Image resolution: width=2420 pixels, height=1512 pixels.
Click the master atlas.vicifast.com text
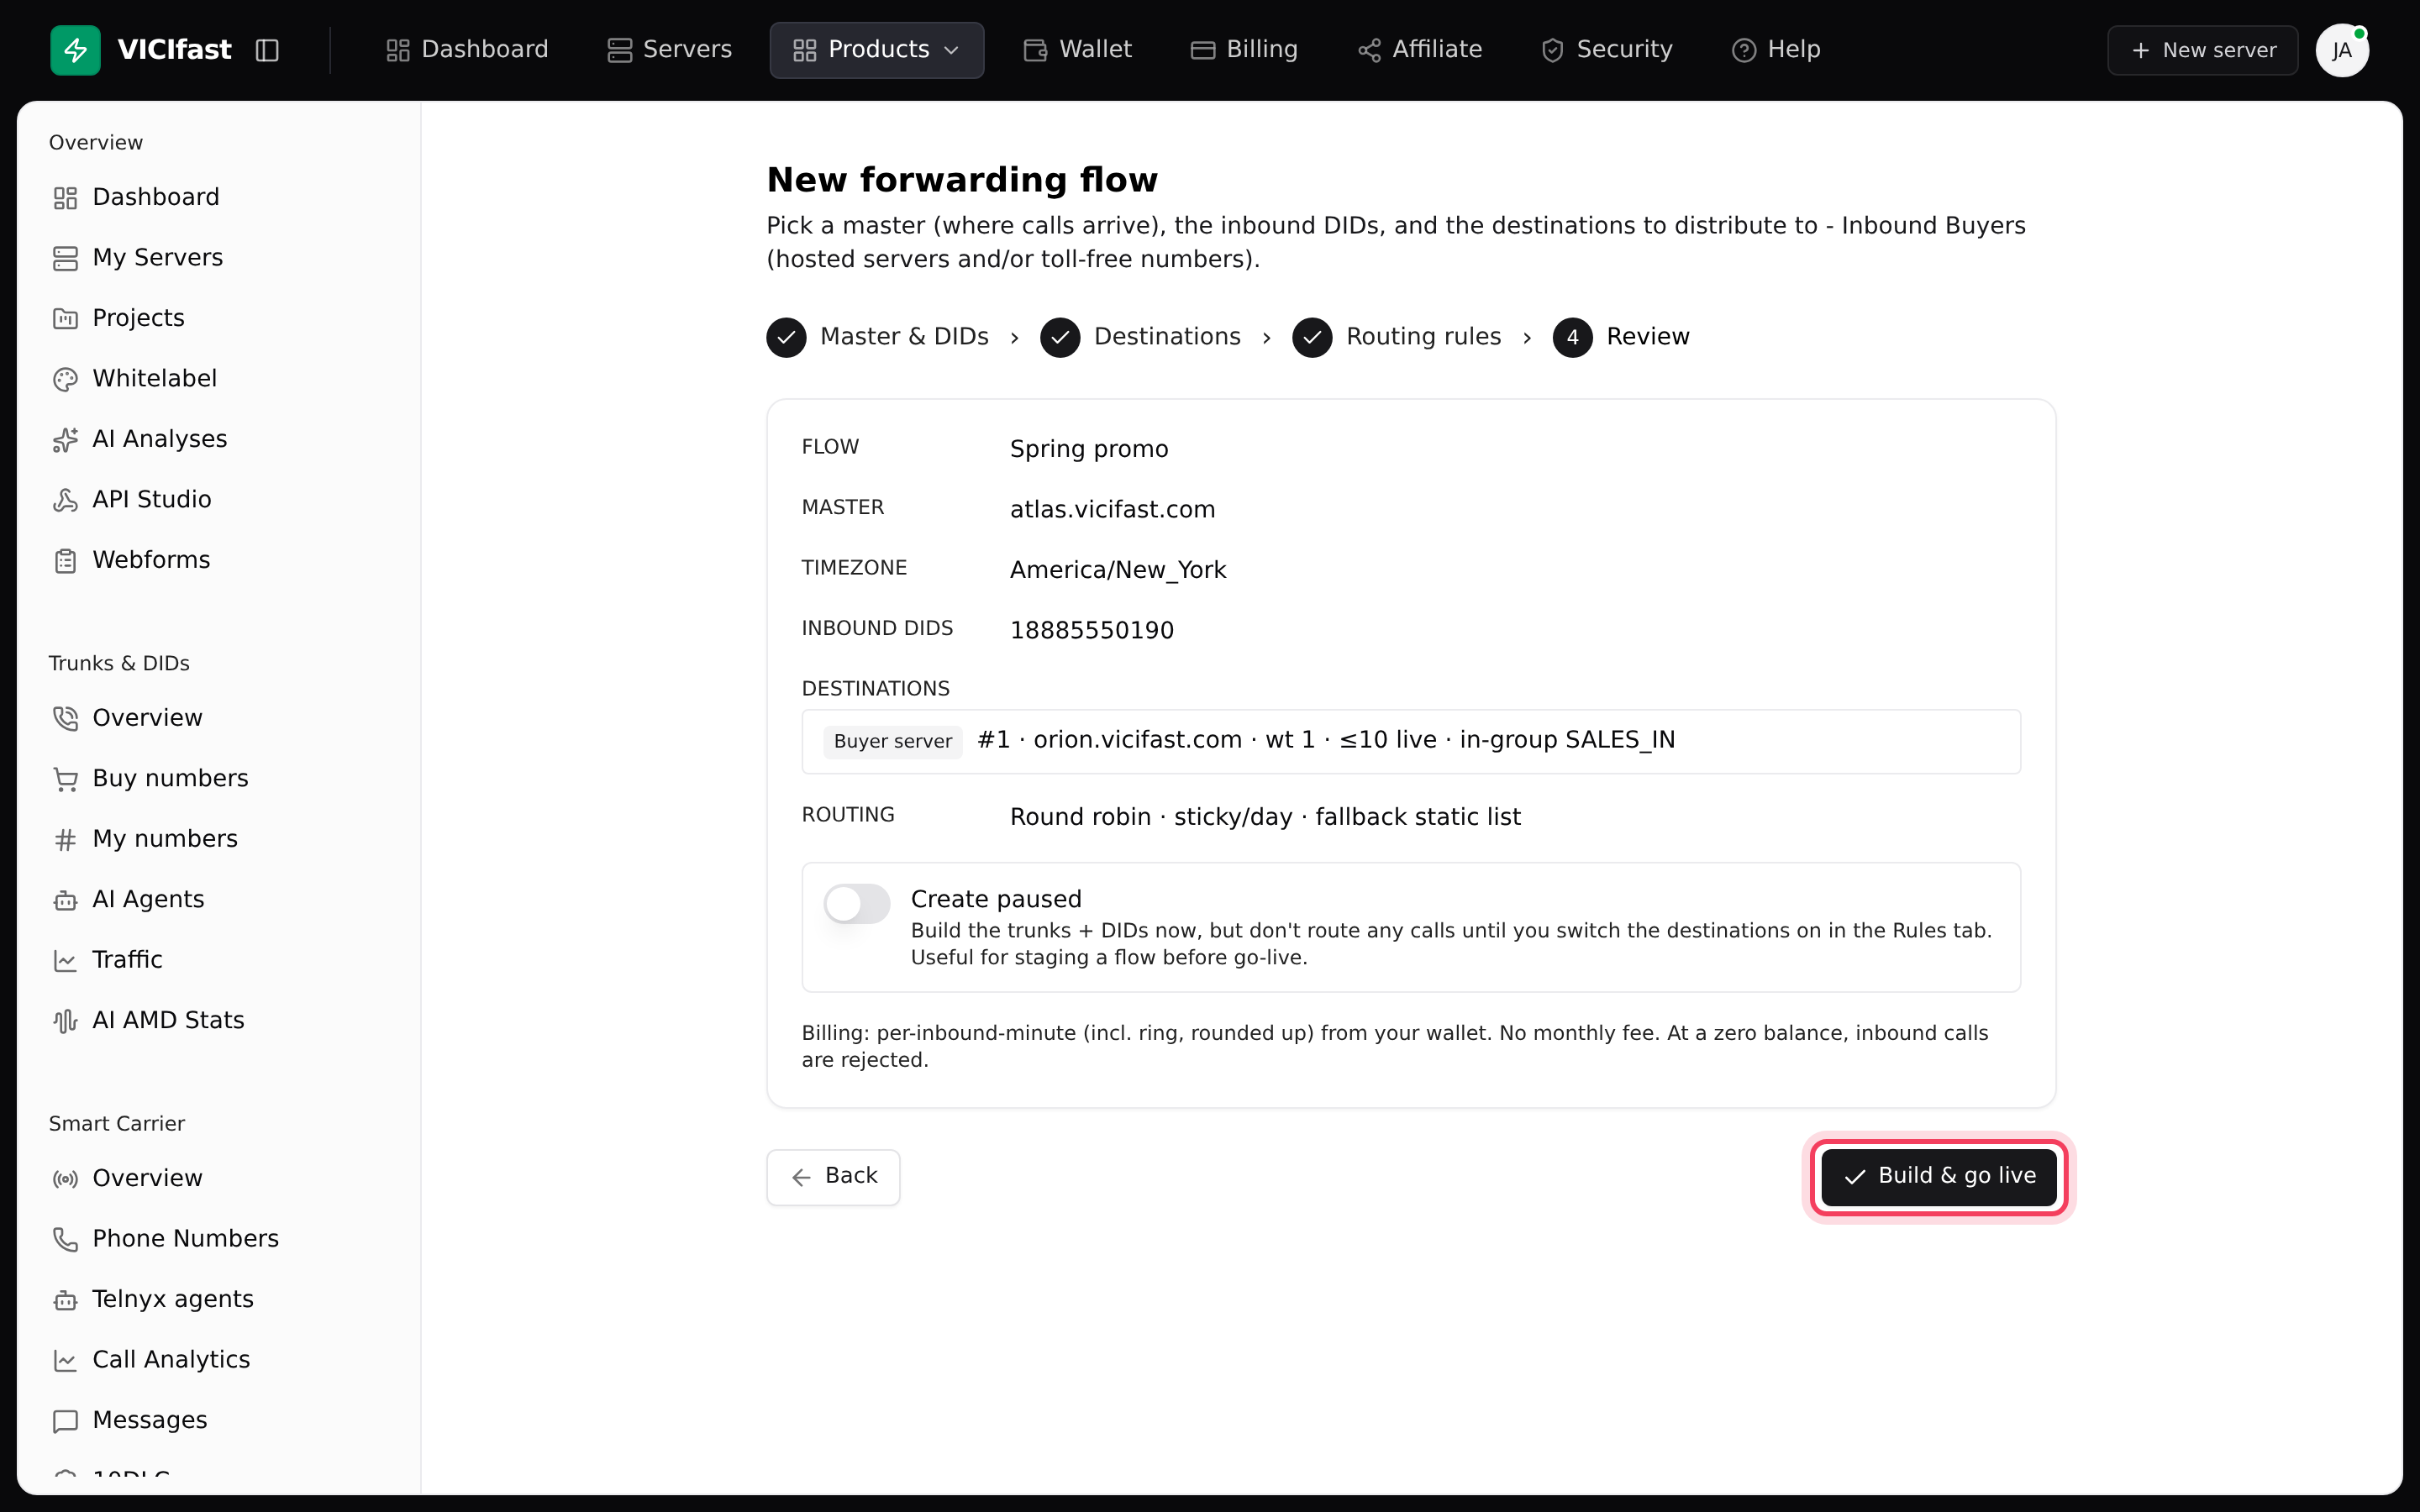[x=1113, y=510]
